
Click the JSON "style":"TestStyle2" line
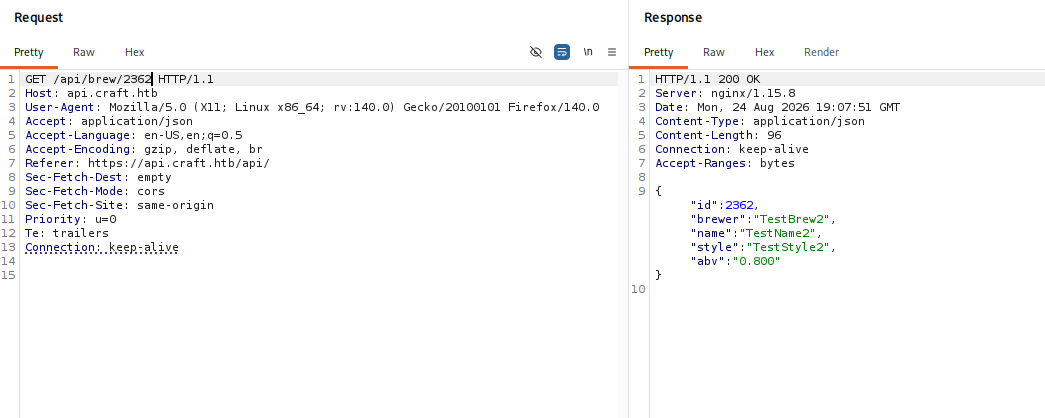pyautogui.click(x=763, y=247)
